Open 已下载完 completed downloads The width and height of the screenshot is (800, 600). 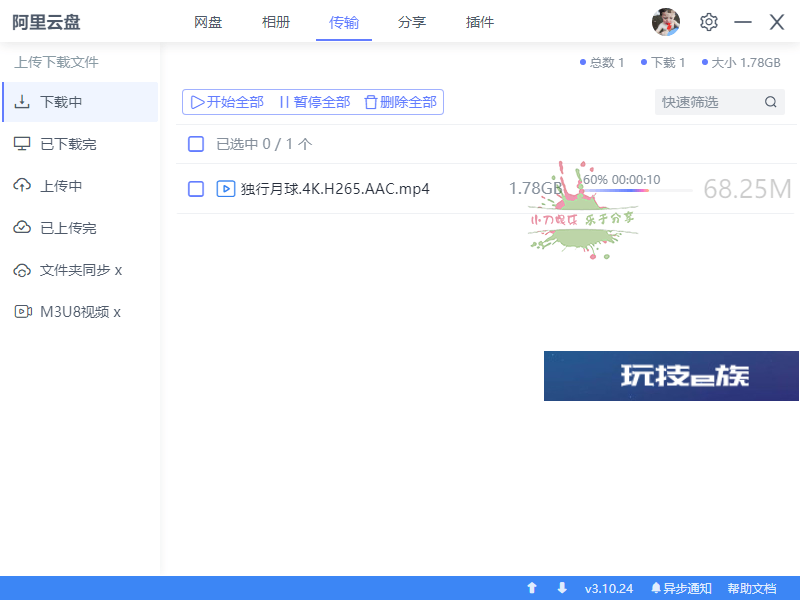tap(80, 144)
